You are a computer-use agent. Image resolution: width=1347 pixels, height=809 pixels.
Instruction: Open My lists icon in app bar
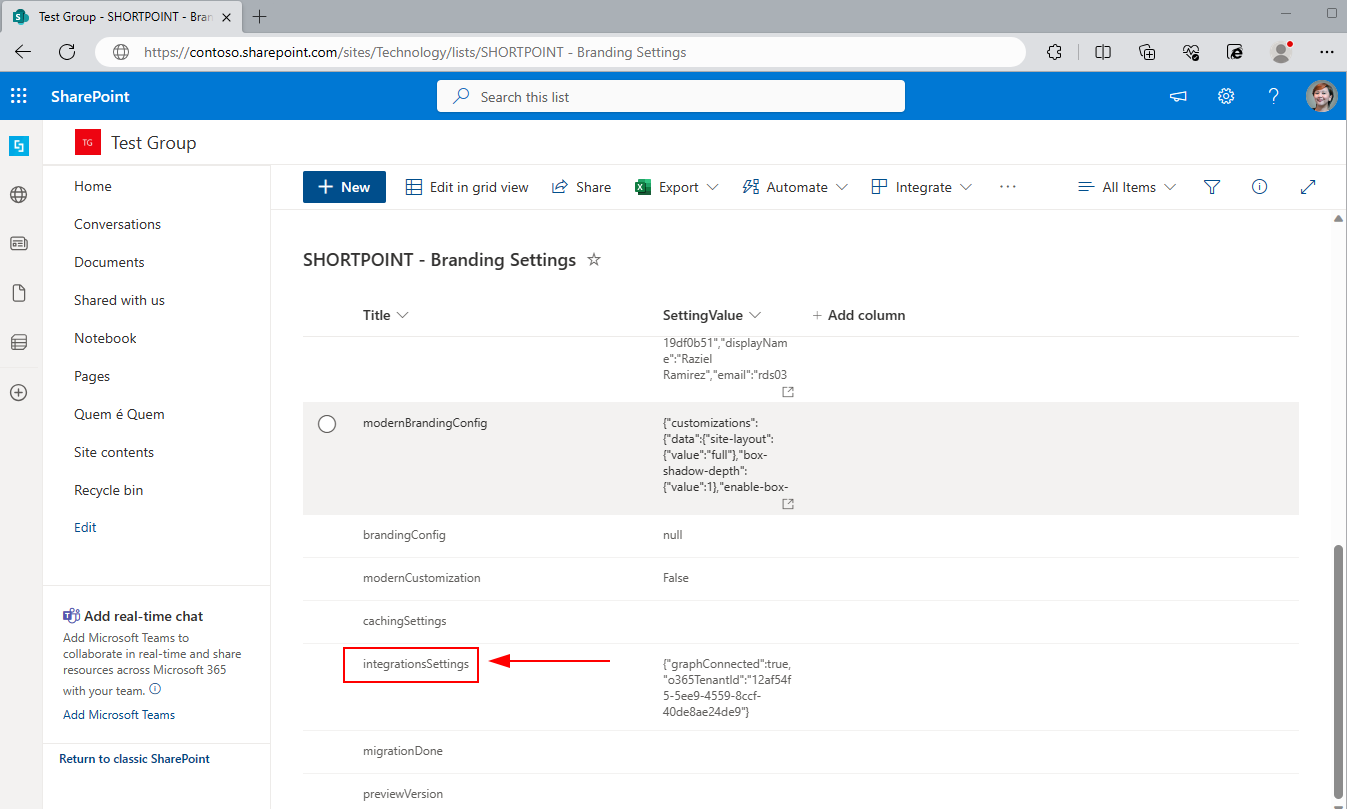point(18,343)
